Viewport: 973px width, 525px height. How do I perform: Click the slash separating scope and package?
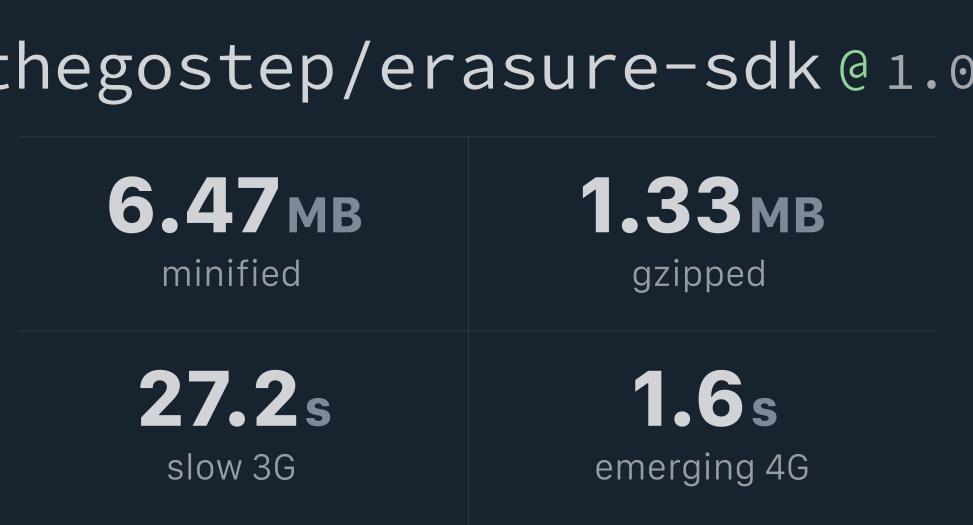point(357,70)
